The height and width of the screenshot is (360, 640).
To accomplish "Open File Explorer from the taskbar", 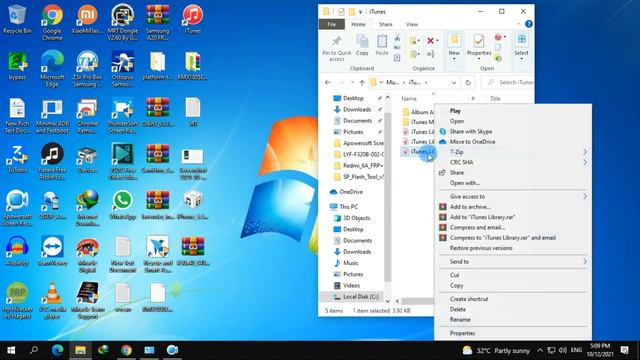I will coord(80,350).
